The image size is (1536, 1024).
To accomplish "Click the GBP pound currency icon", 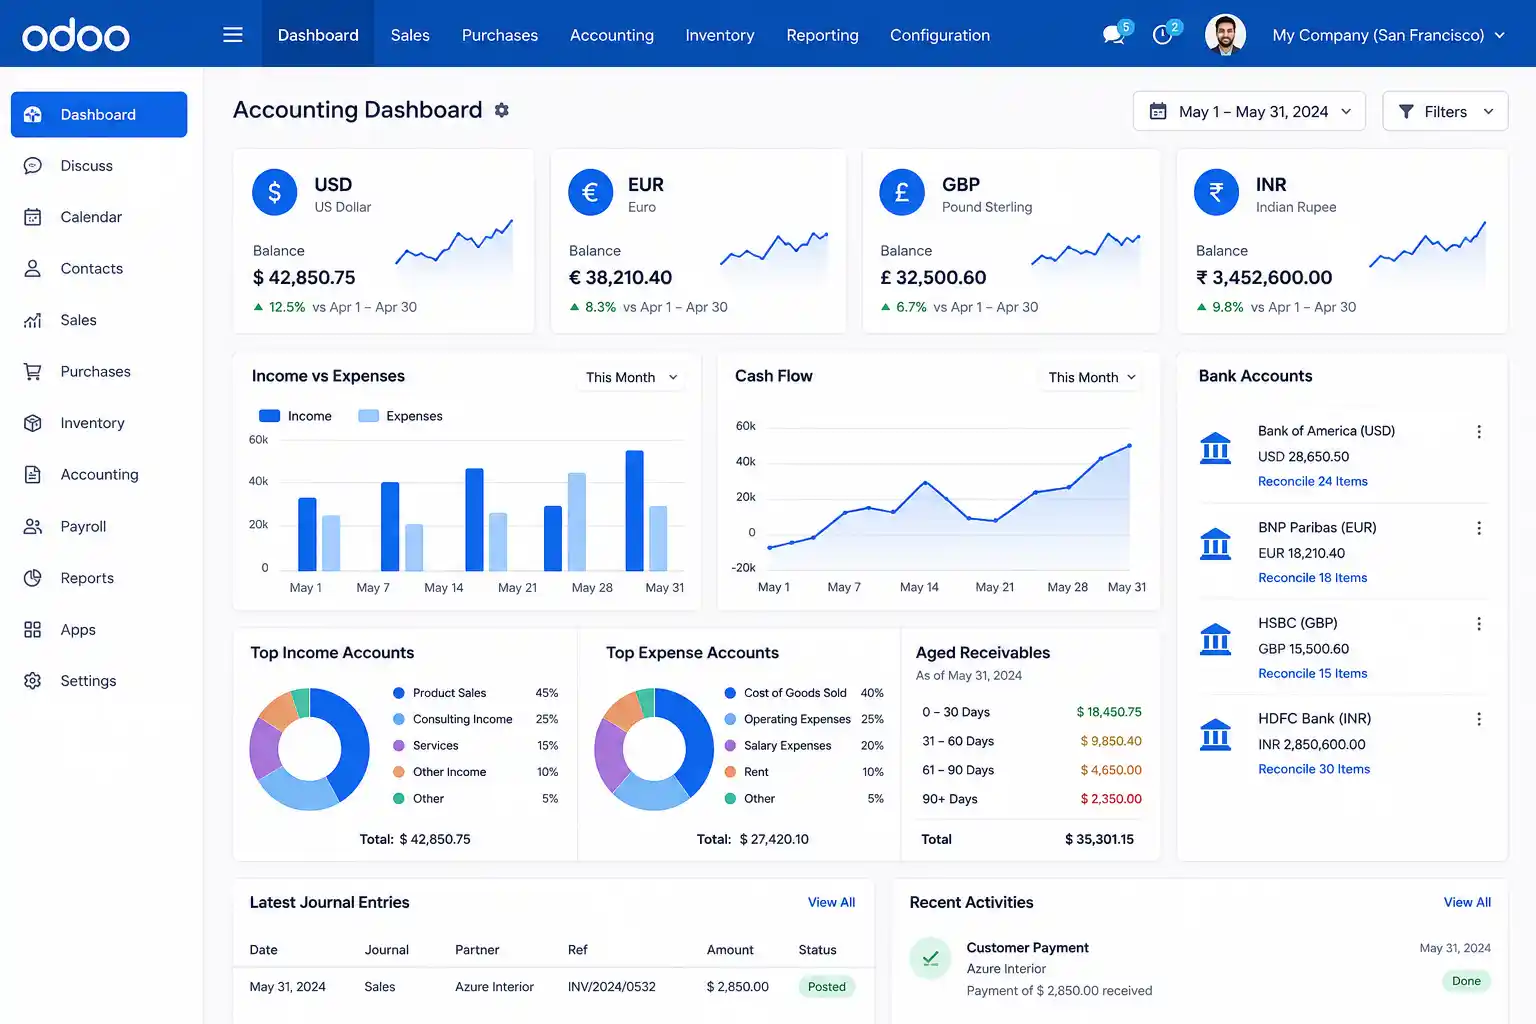I will (902, 192).
